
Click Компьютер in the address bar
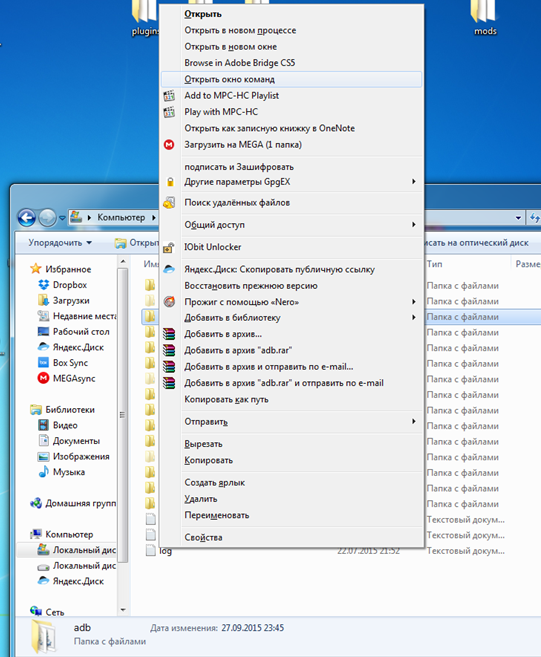[121, 217]
